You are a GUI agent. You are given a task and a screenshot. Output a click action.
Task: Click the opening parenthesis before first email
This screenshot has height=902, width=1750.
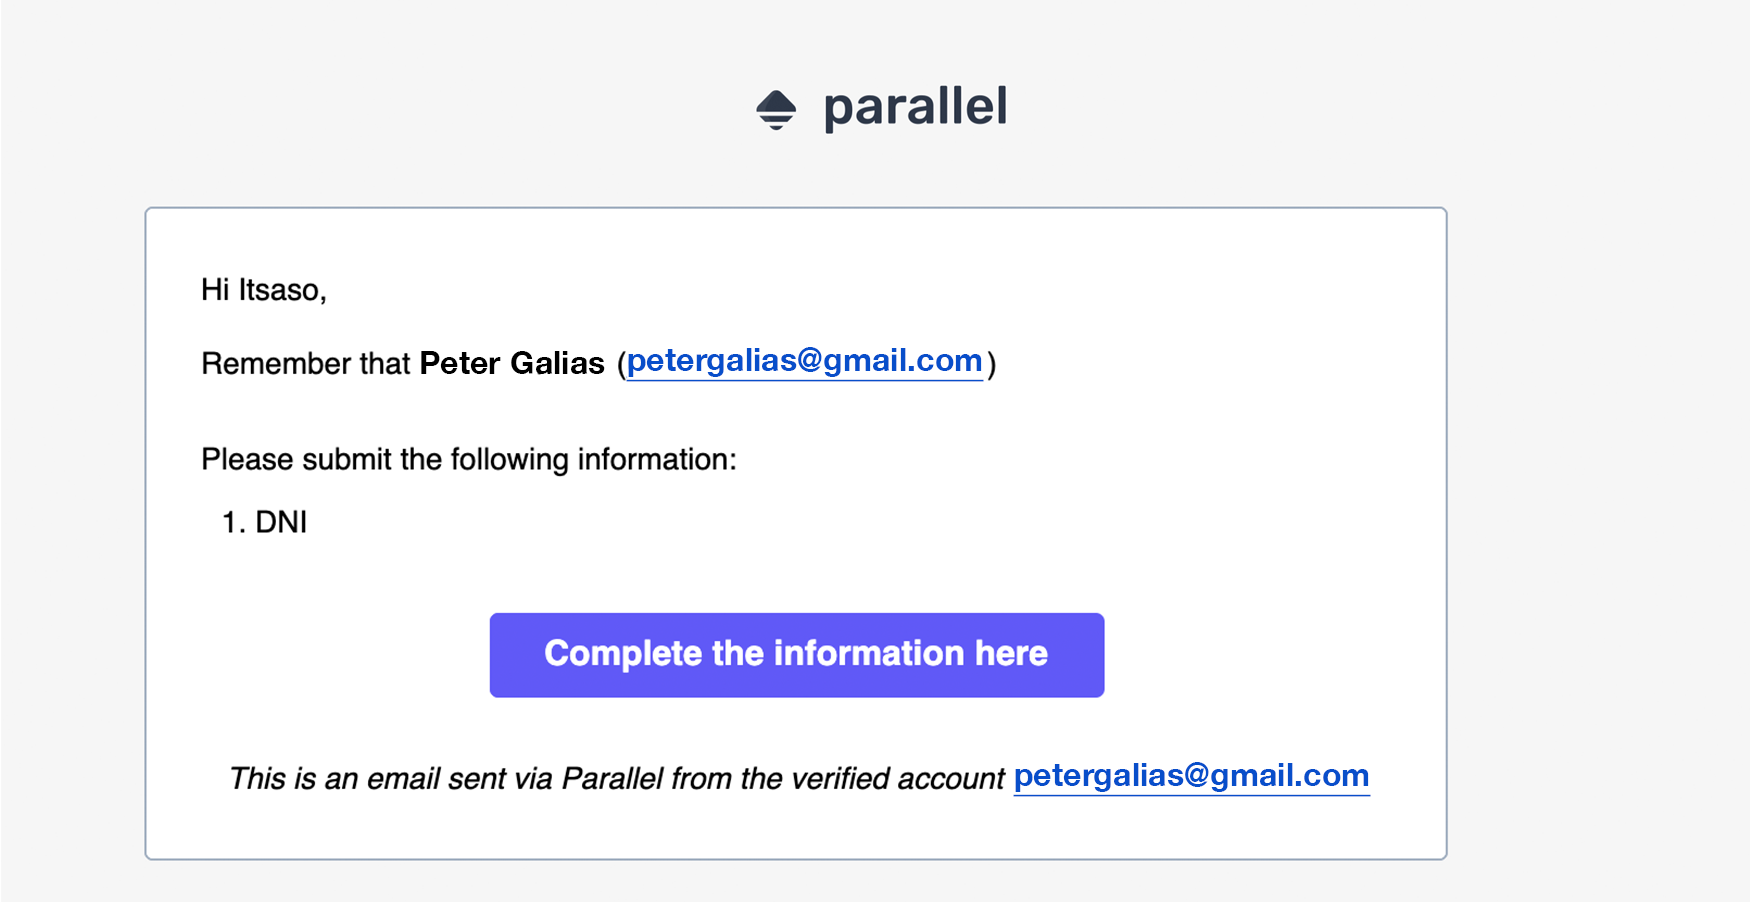(x=621, y=364)
